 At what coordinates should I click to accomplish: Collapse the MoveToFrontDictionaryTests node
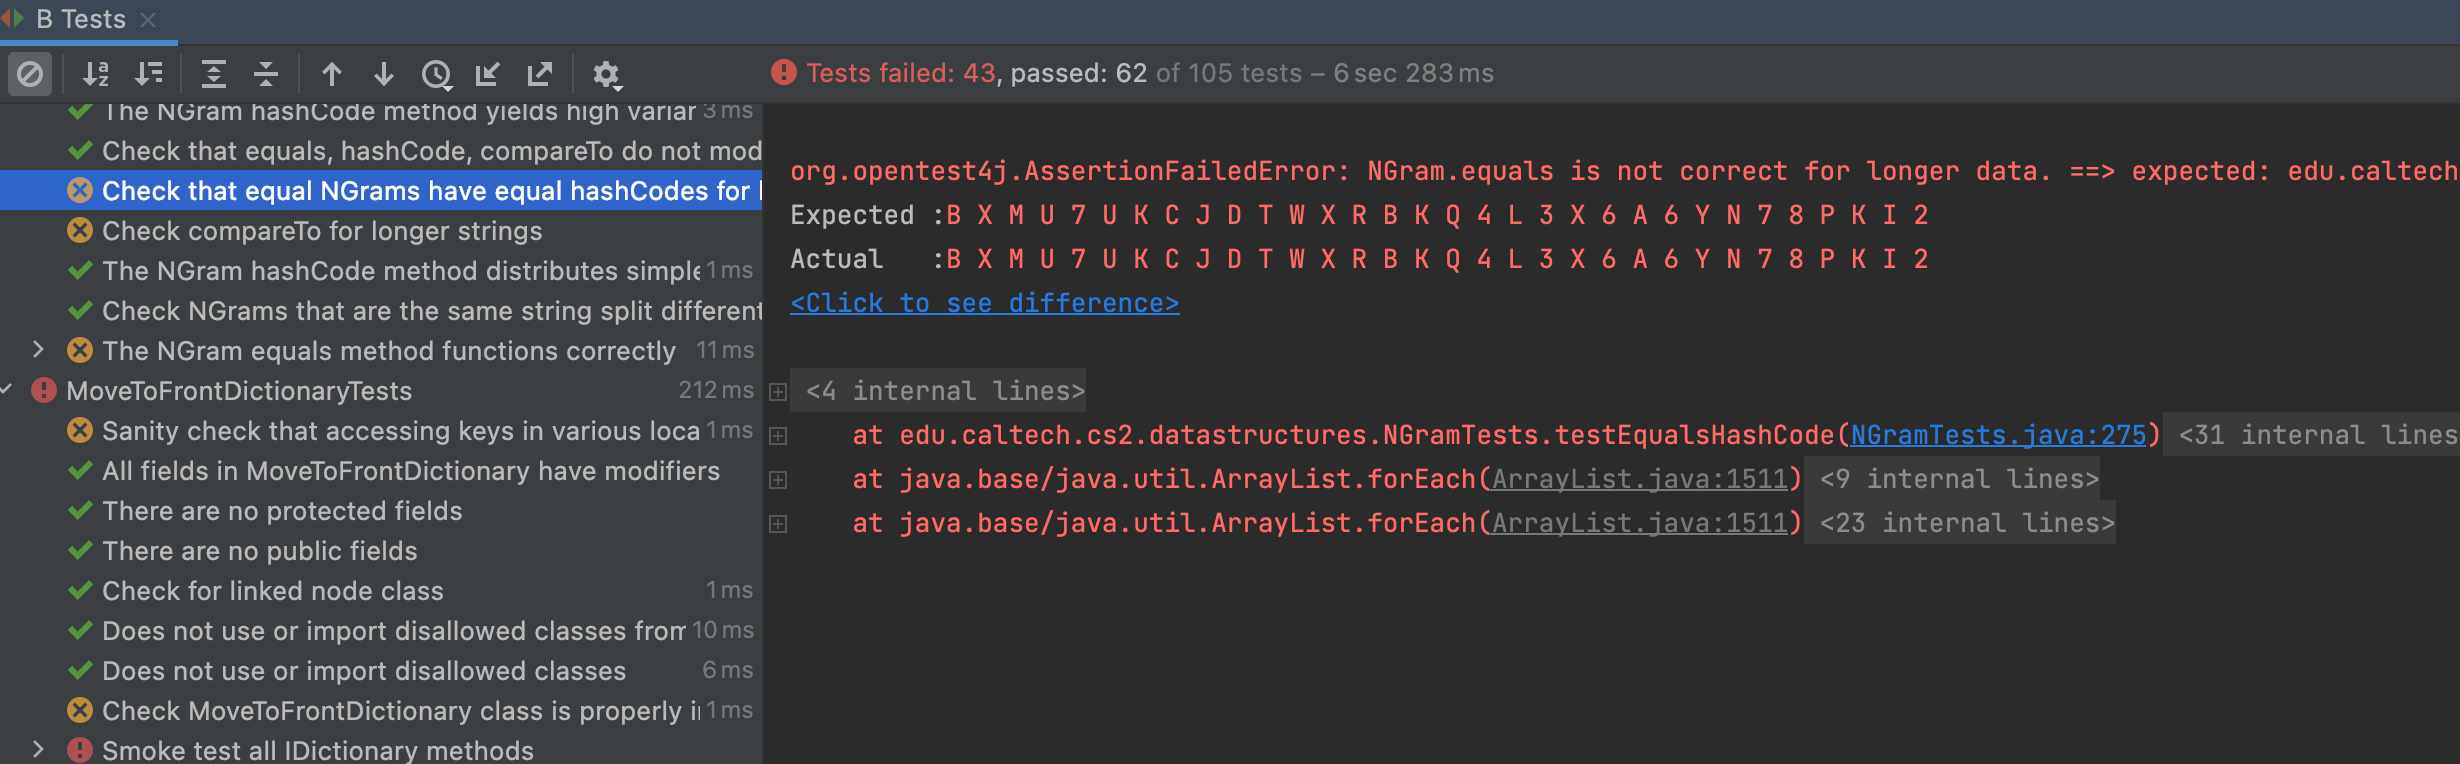coord(7,390)
